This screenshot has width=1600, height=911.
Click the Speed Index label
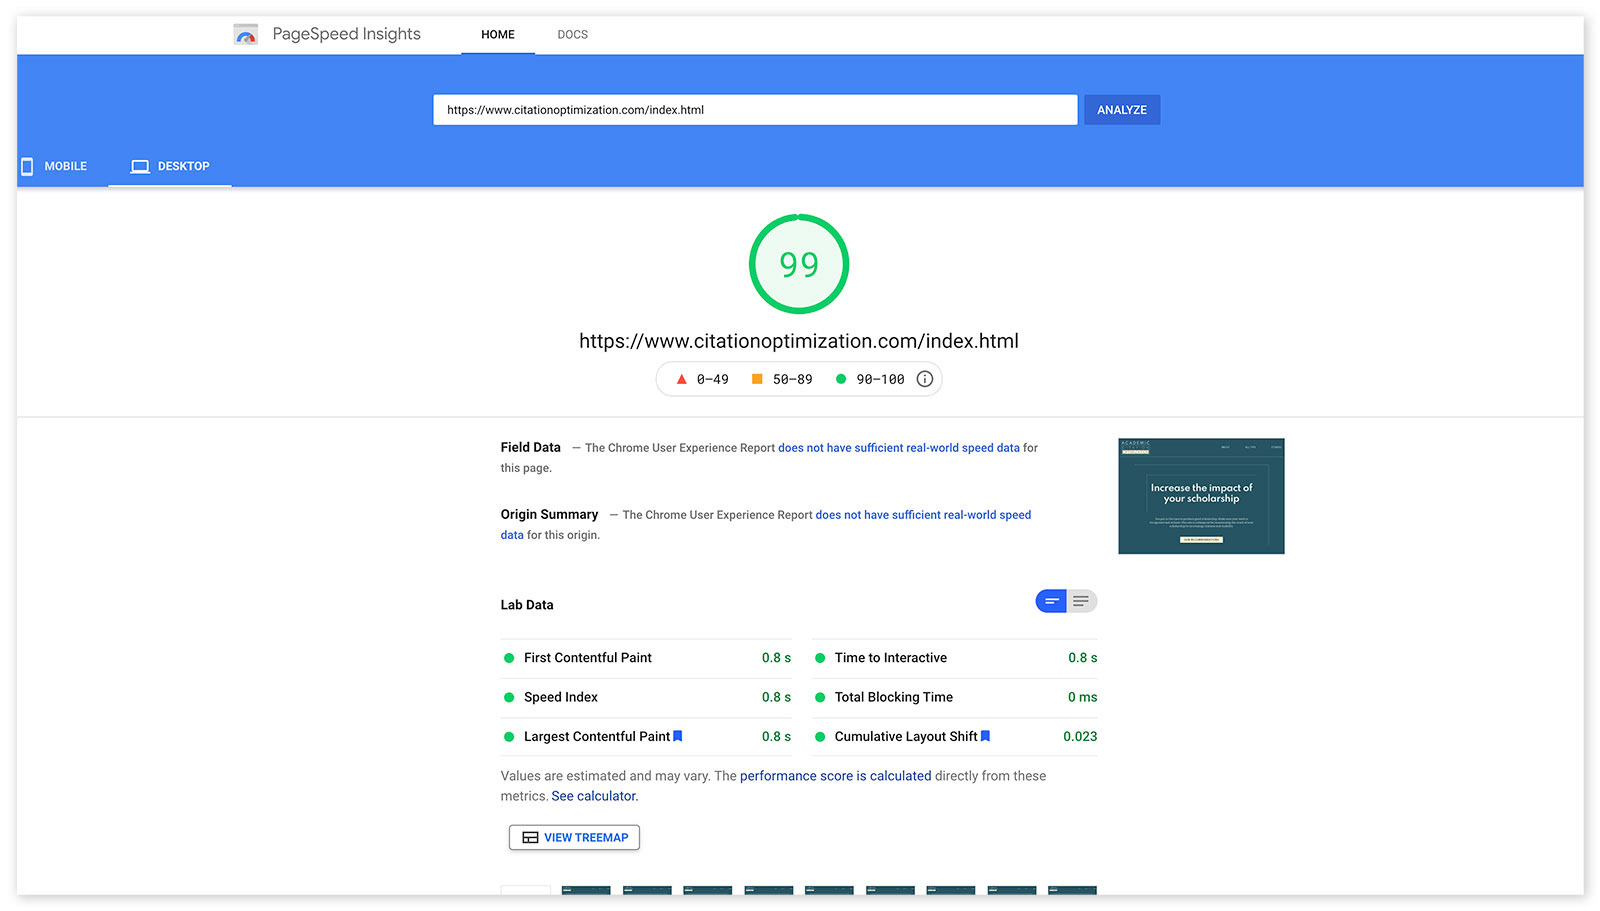(x=561, y=697)
